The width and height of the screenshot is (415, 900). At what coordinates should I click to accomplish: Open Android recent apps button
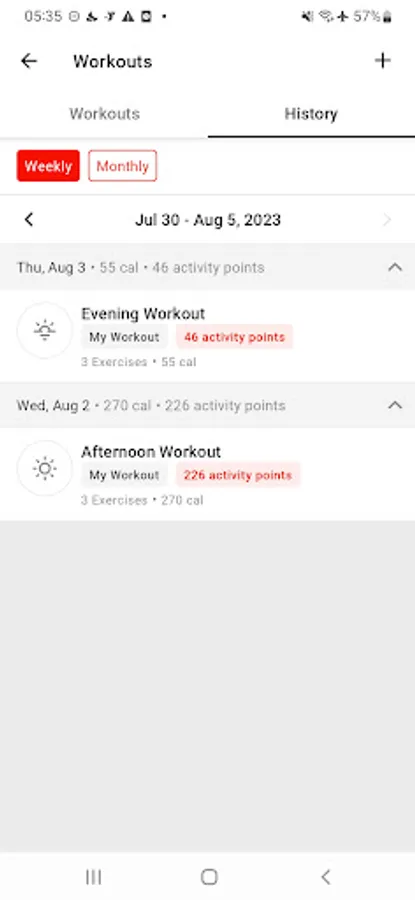coord(94,876)
